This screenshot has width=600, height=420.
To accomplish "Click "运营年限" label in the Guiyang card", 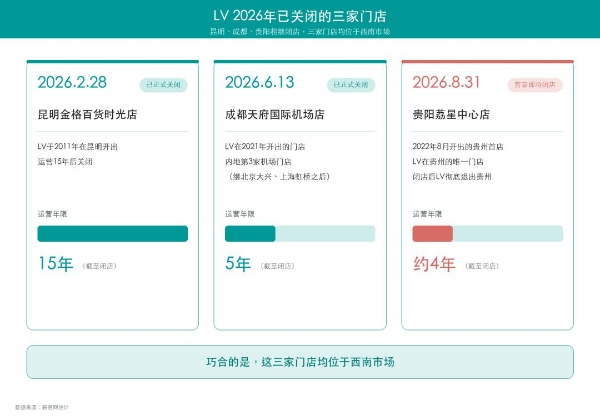I will click(x=427, y=214).
